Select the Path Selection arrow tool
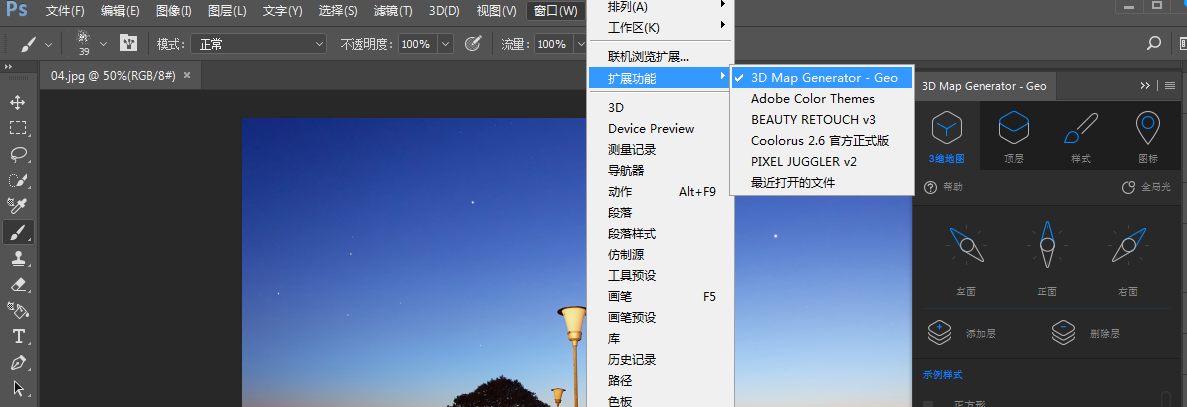The width and height of the screenshot is (1187, 407). pos(17,389)
